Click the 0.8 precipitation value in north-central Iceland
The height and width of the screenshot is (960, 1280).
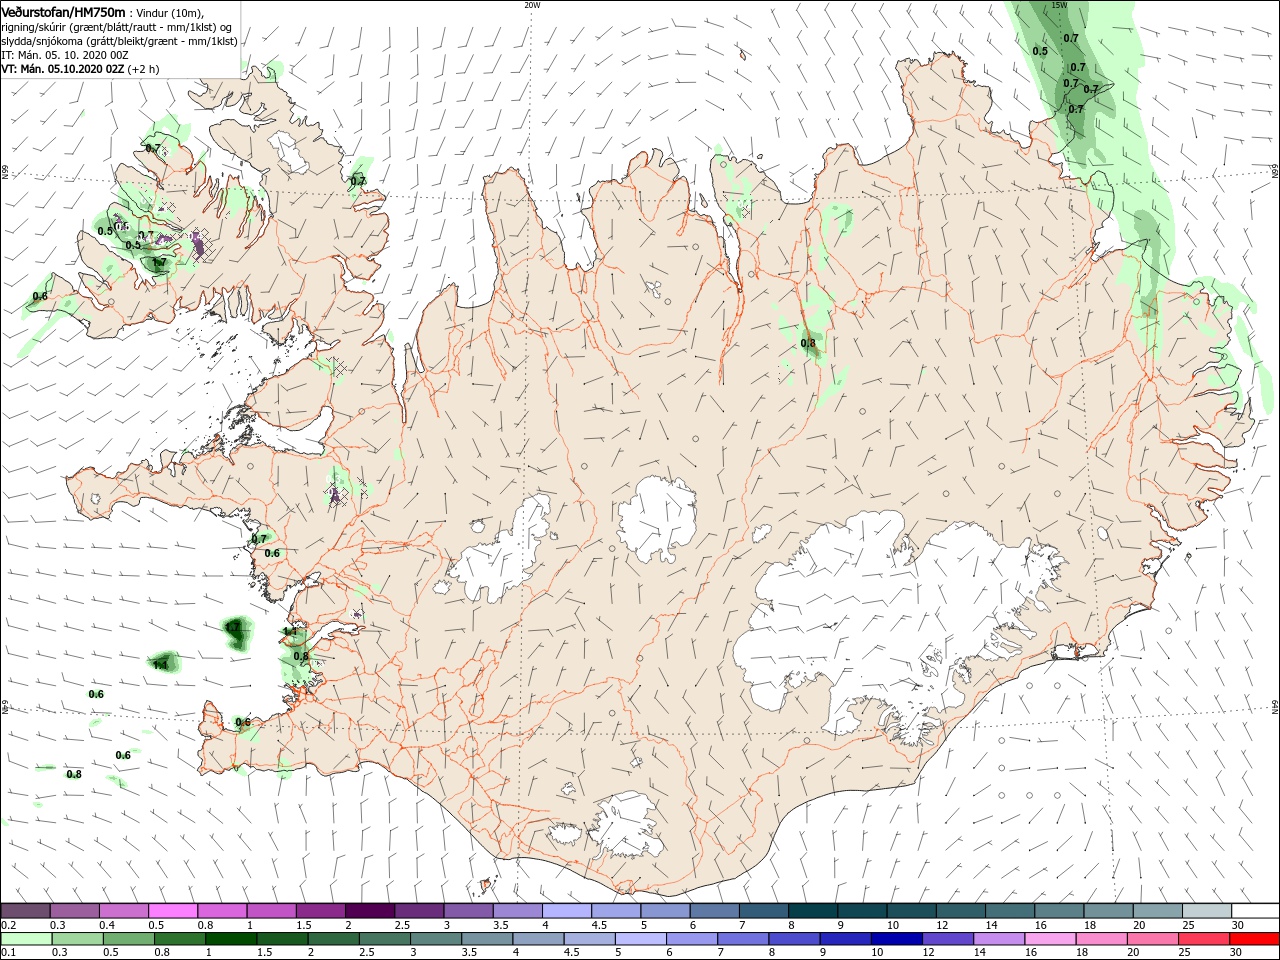pyautogui.click(x=808, y=343)
